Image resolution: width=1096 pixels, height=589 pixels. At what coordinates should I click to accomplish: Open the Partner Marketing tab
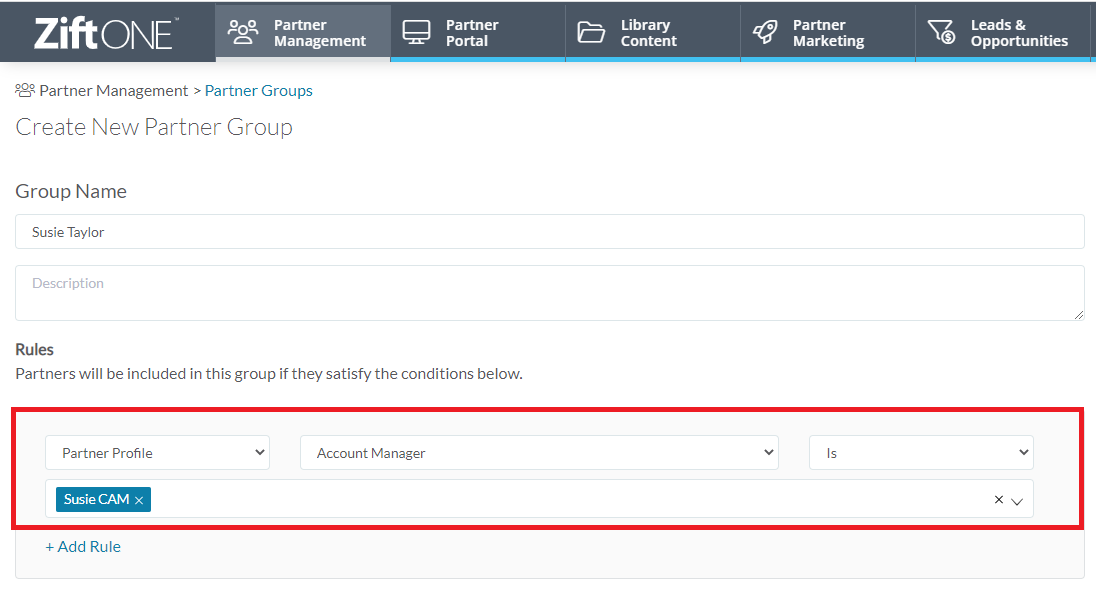(828, 33)
